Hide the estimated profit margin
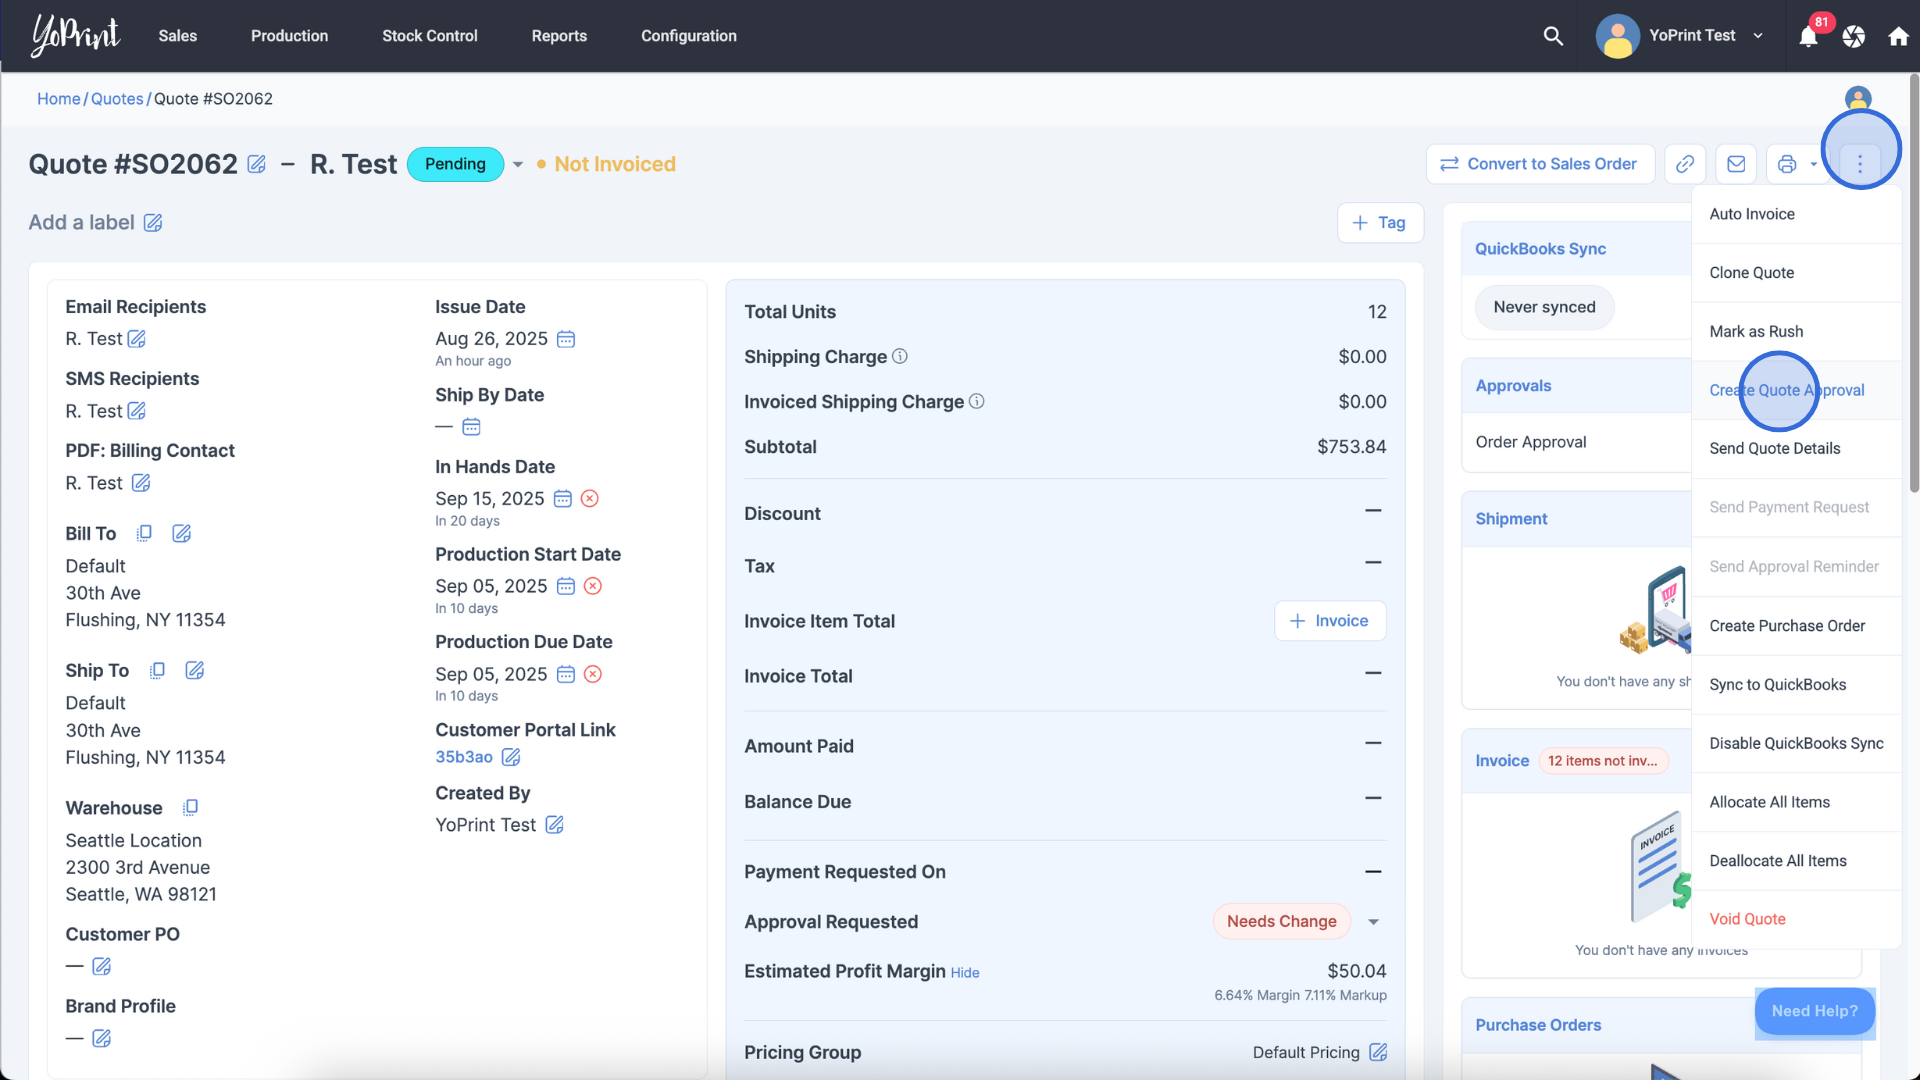The image size is (1920, 1080). (x=964, y=973)
